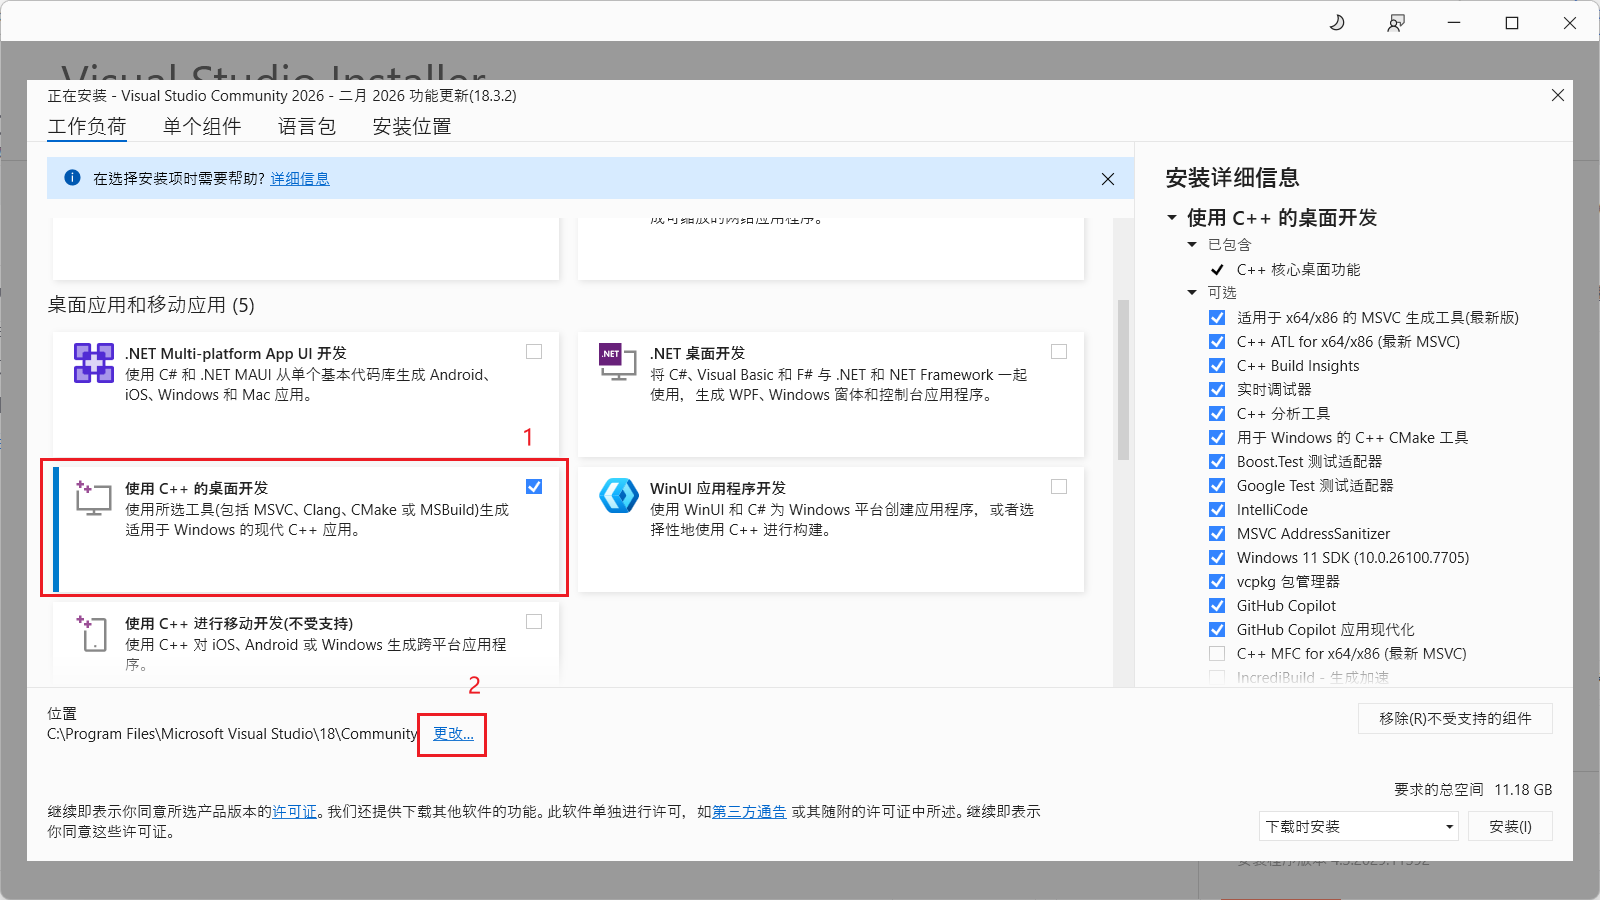This screenshot has height=900, width=1600.
Task: Switch to the 安装位置 tab
Action: pyautogui.click(x=412, y=126)
